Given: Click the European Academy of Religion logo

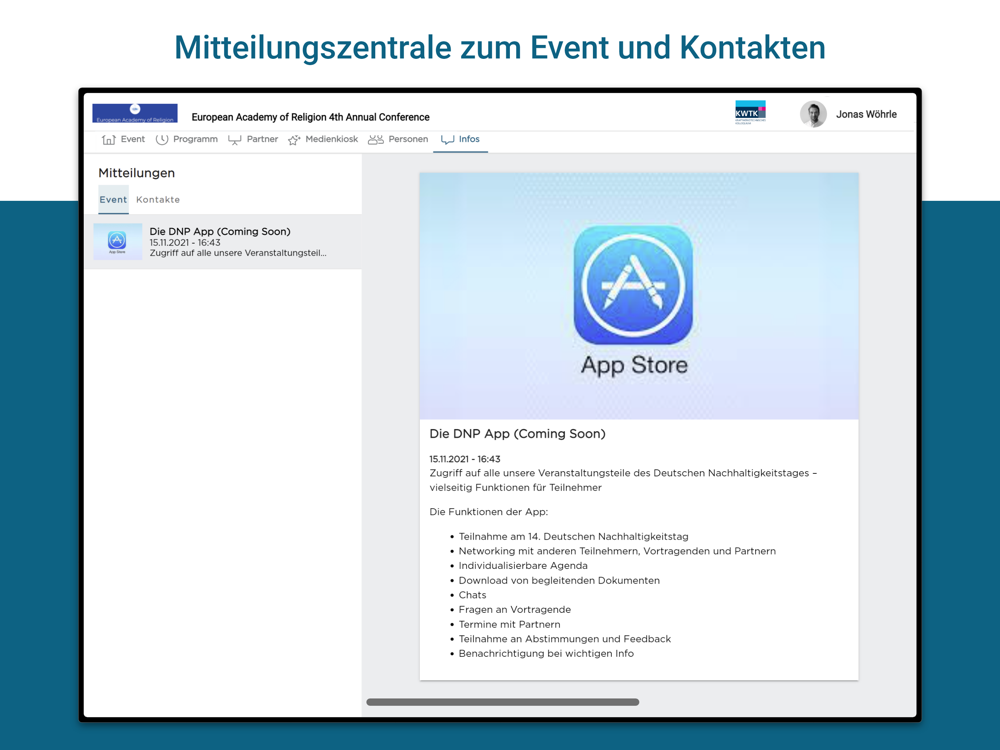Looking at the screenshot, I should (135, 113).
